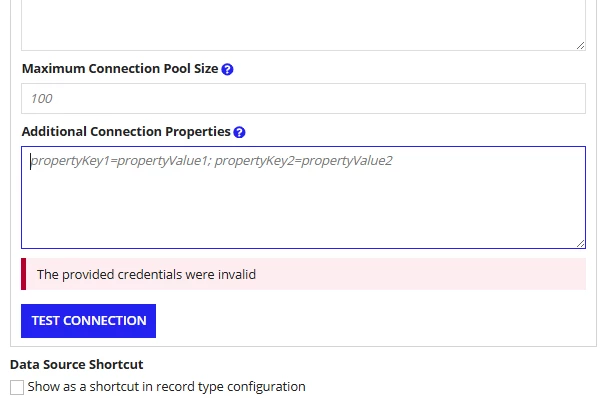The height and width of the screenshot is (398, 611).
Task: Click the Additional Connection Properties label
Action: point(126,132)
